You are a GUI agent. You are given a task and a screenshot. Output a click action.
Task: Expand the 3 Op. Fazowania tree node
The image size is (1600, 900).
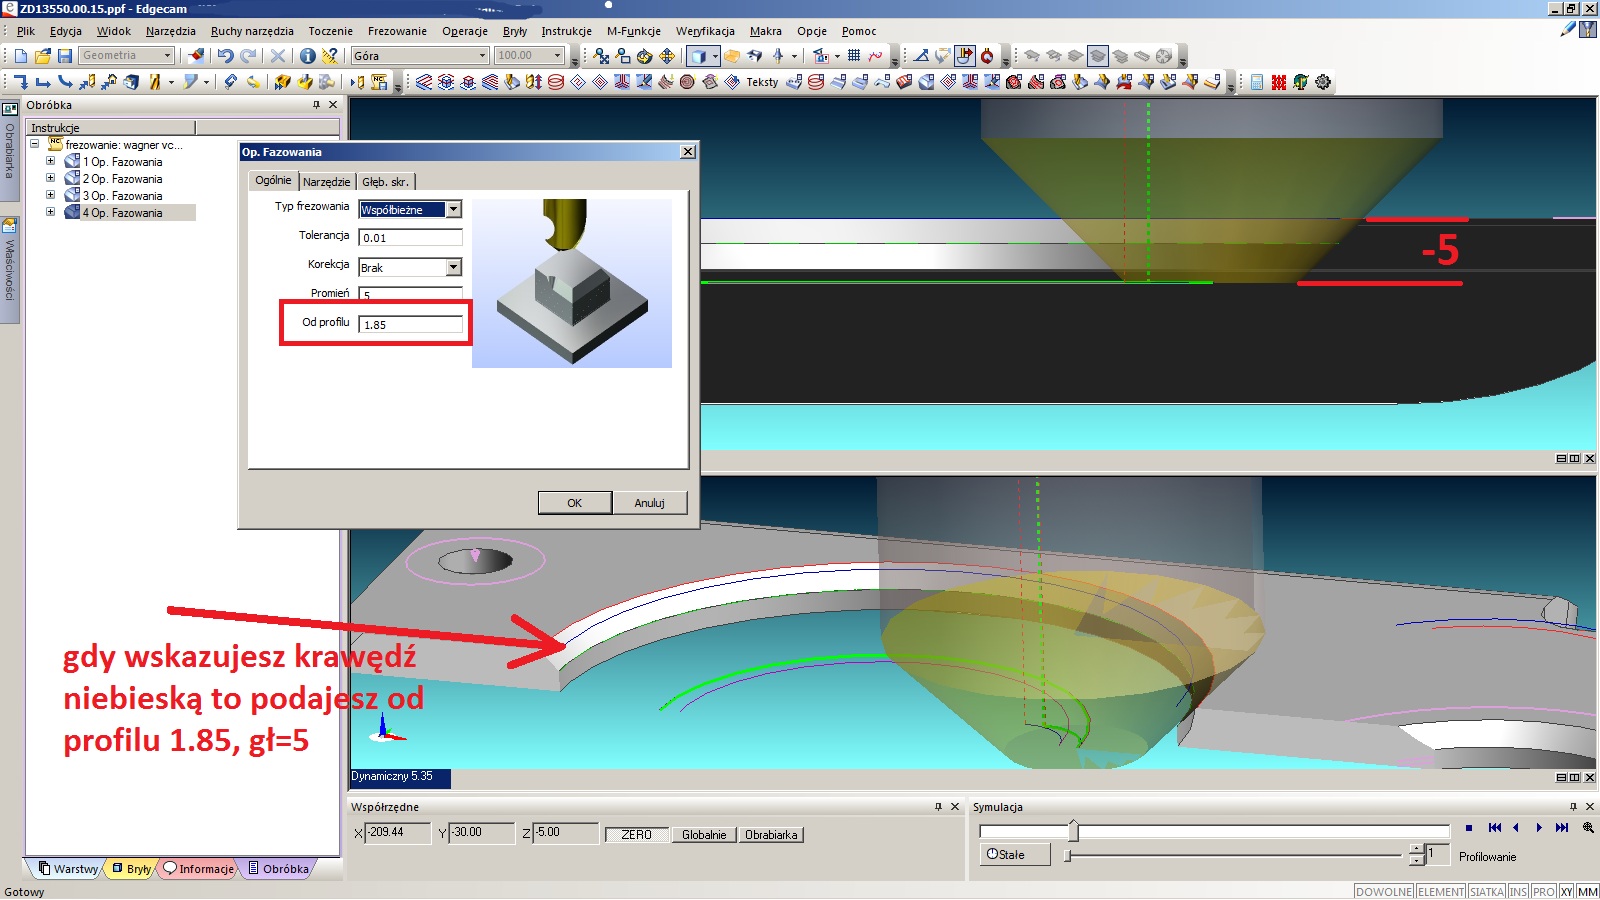pos(50,195)
